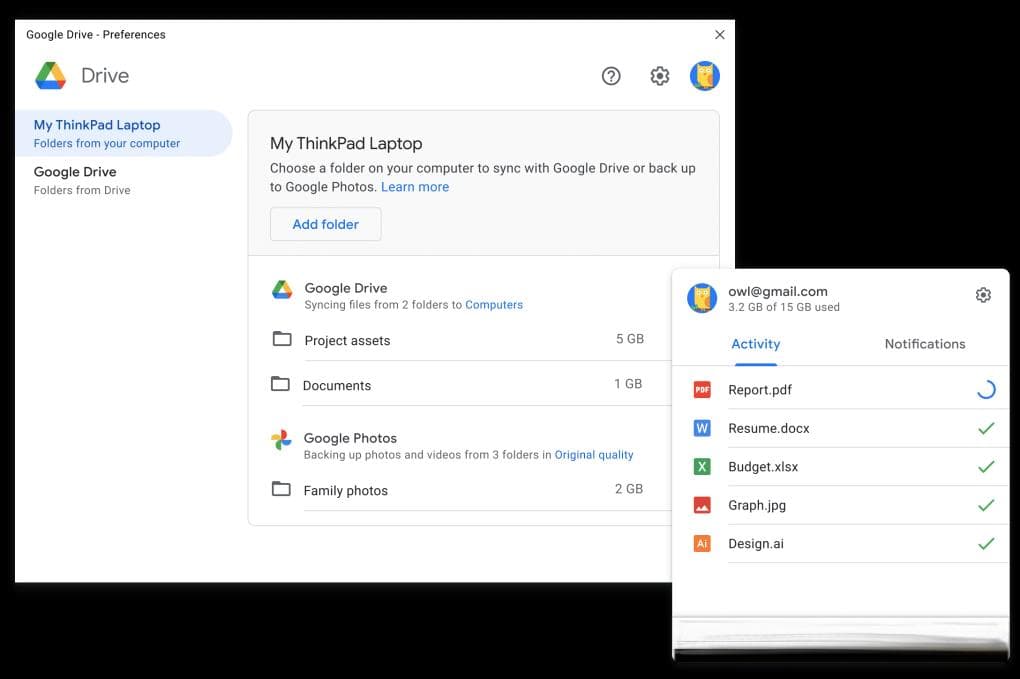The width and height of the screenshot is (1020, 679).
Task: Open settings gear in Drive Preferences header
Action: click(x=660, y=76)
